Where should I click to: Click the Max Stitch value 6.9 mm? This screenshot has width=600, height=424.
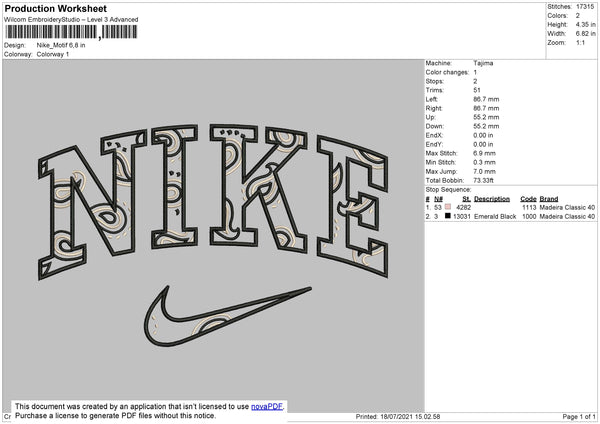pyautogui.click(x=484, y=153)
